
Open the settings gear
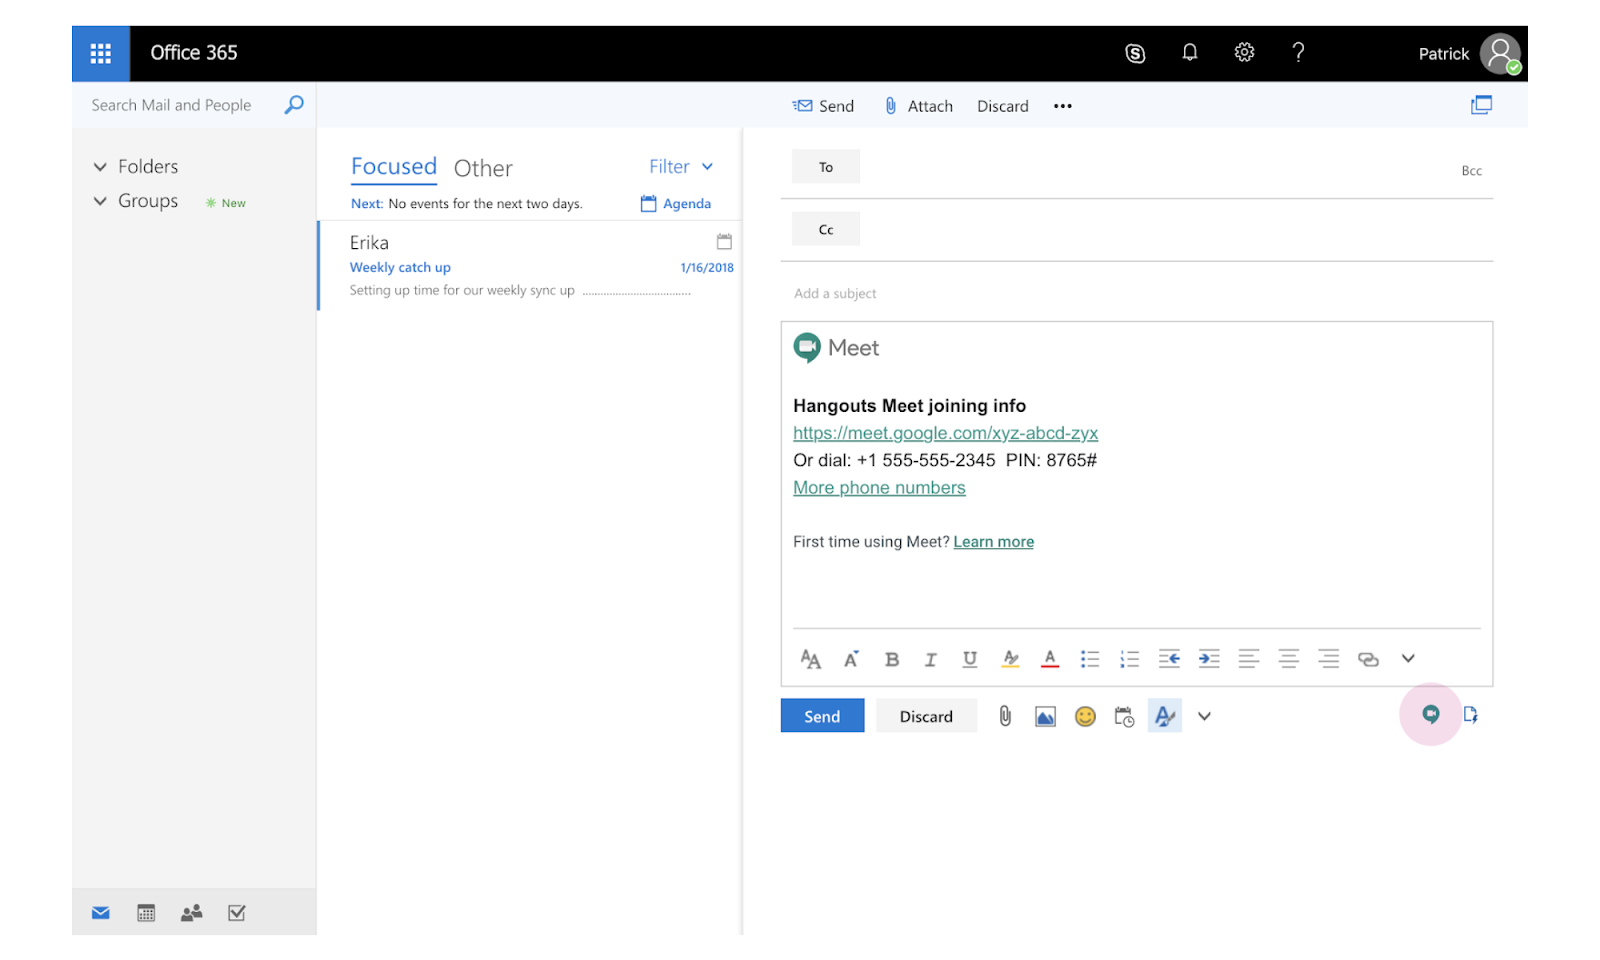tap(1244, 52)
